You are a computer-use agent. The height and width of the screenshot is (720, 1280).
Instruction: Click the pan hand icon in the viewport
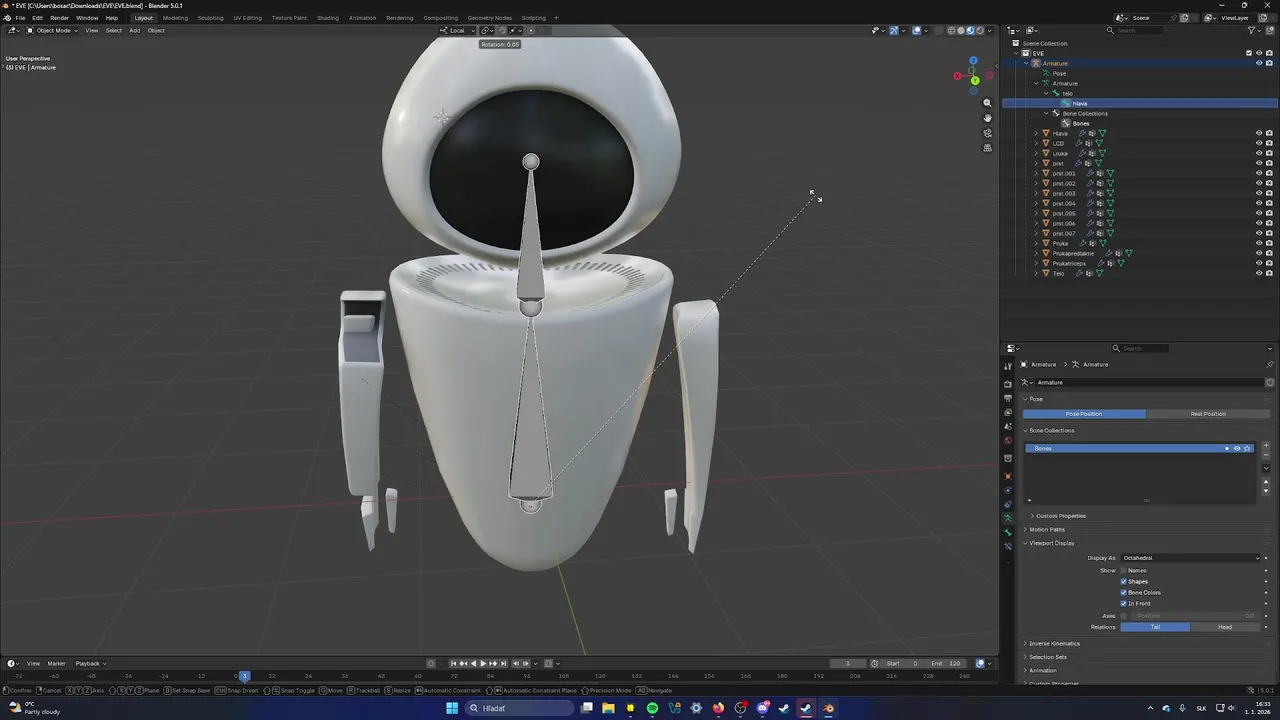pos(987,118)
